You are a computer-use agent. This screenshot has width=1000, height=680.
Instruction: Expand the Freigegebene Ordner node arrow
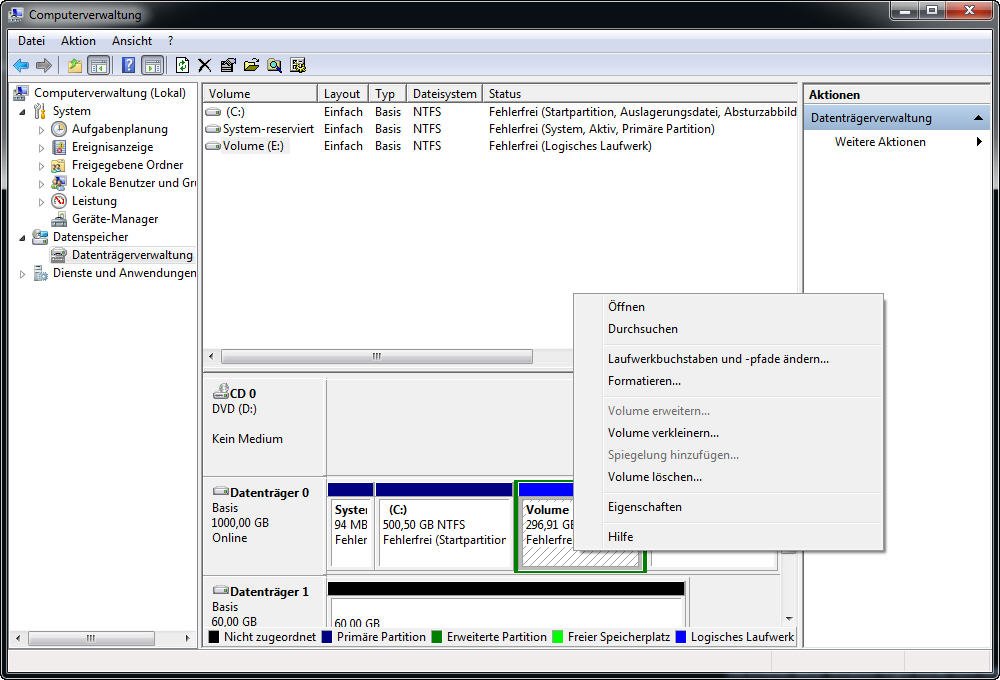(x=41, y=165)
